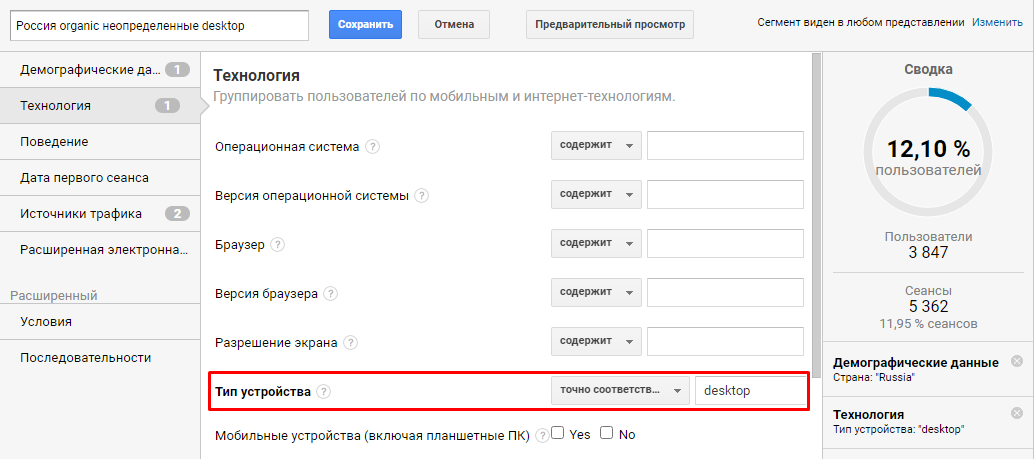Check the Yes box for Мобильные устройства
1034x459 pixels.
point(558,433)
